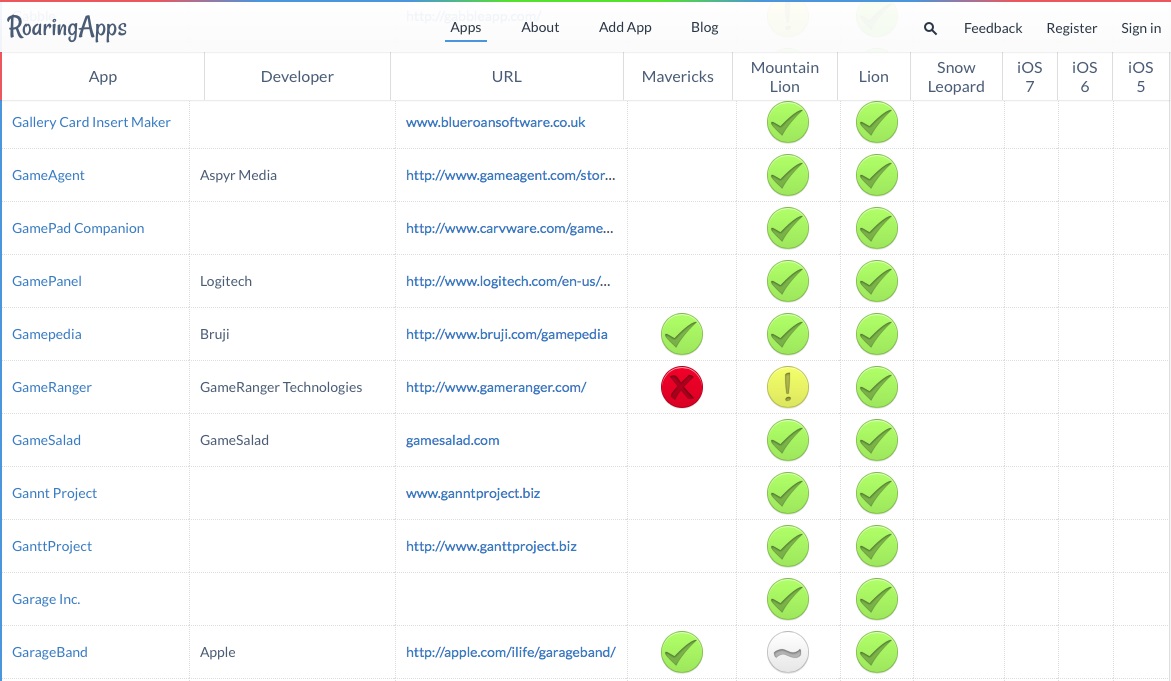Sort by iOS 7 column header
Screen dimensions: 1171x681
click(1030, 76)
